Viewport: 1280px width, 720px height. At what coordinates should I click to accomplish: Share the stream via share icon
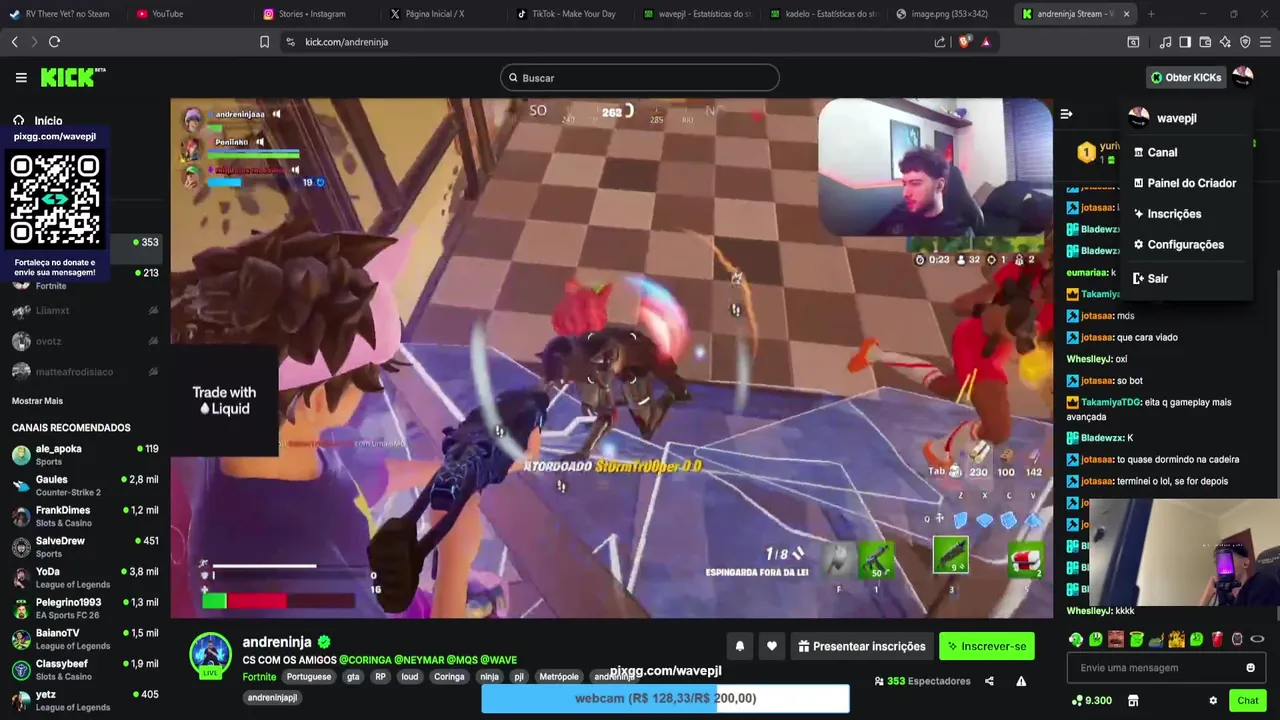(x=989, y=681)
